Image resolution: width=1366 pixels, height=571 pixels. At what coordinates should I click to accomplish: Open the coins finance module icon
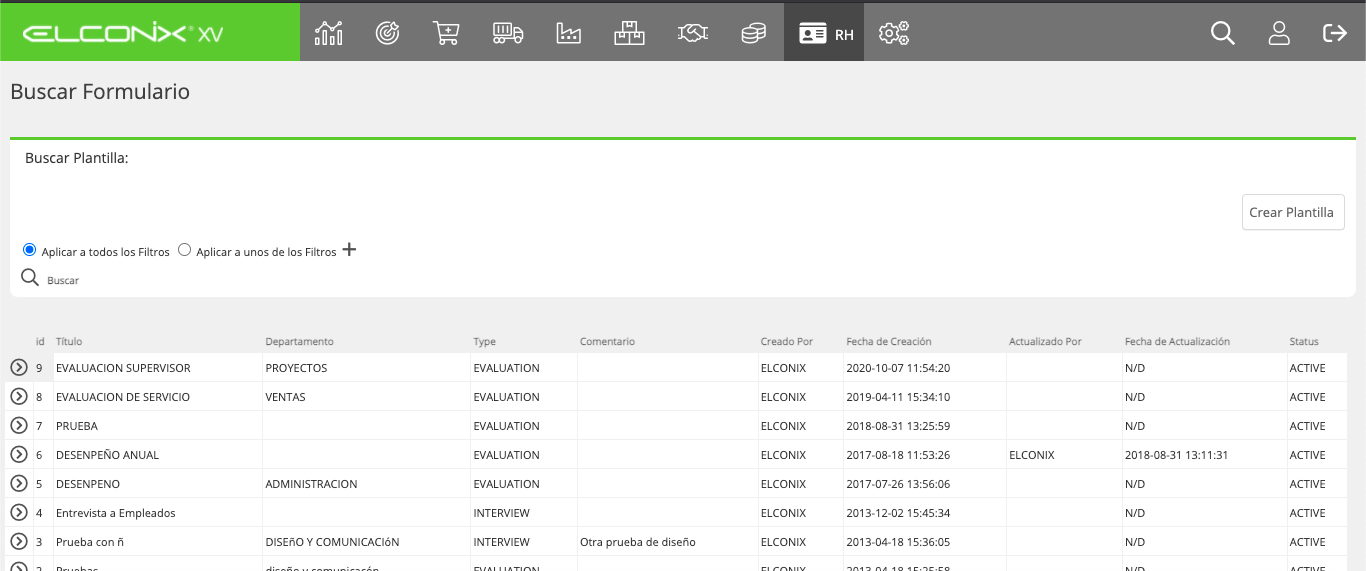click(753, 34)
